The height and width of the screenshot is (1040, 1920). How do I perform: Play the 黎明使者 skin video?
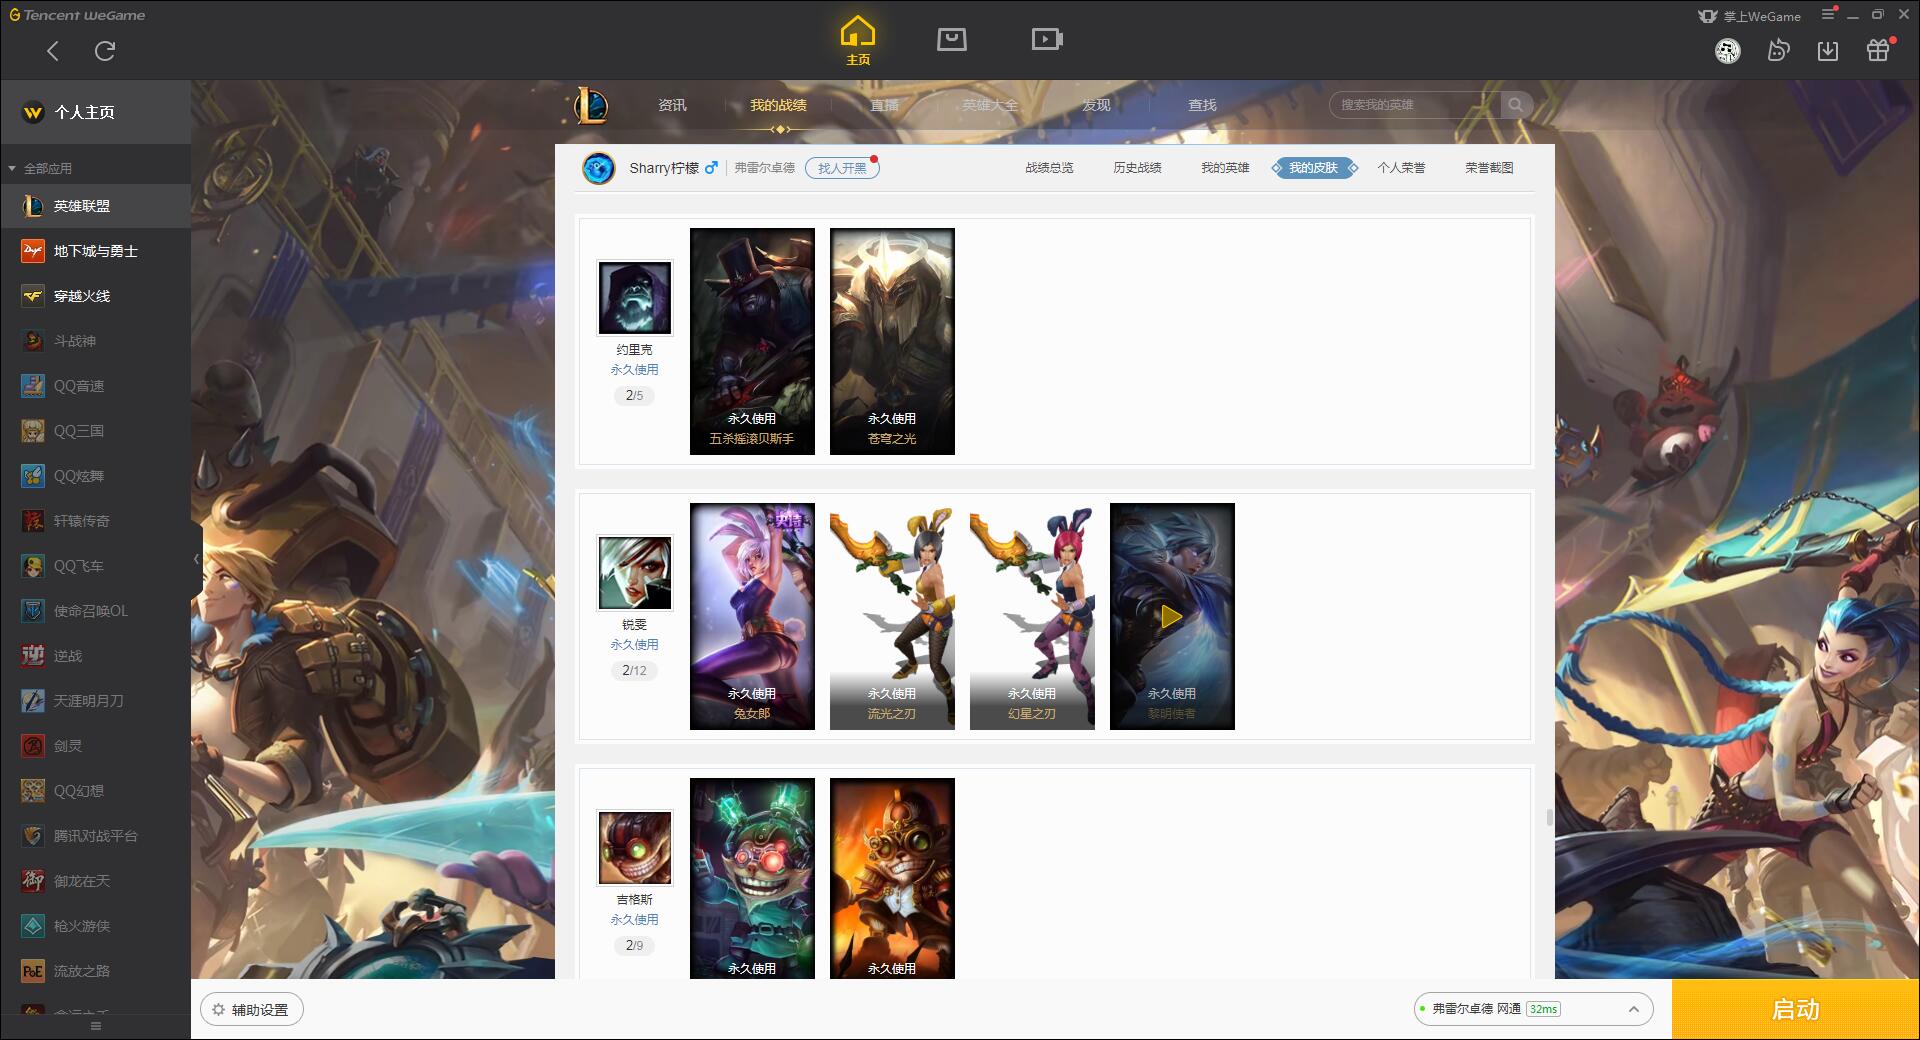1171,617
